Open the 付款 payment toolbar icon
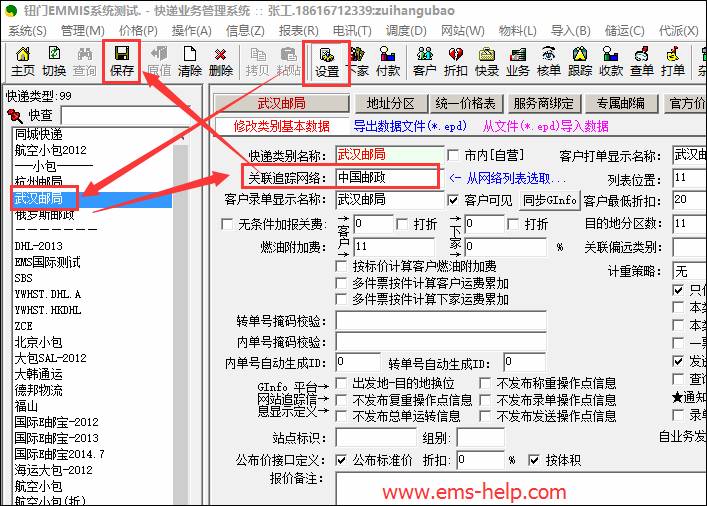This screenshot has height=506, width=707. (388, 62)
